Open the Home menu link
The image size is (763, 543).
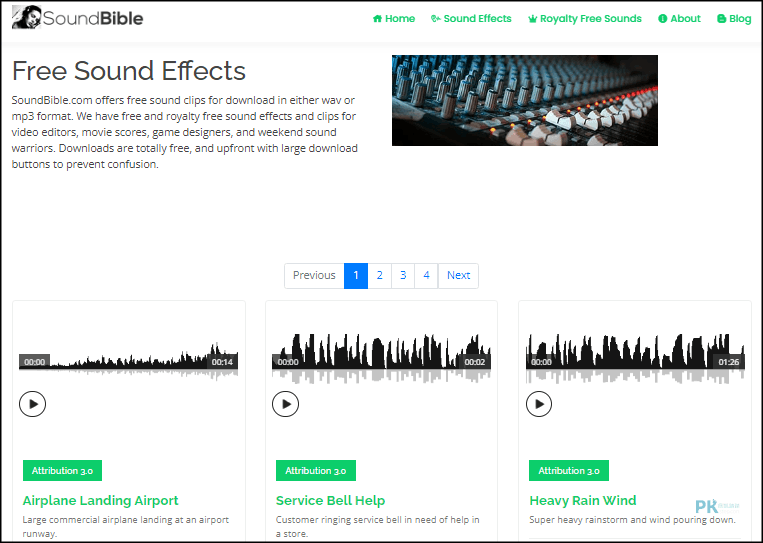pyautogui.click(x=394, y=18)
